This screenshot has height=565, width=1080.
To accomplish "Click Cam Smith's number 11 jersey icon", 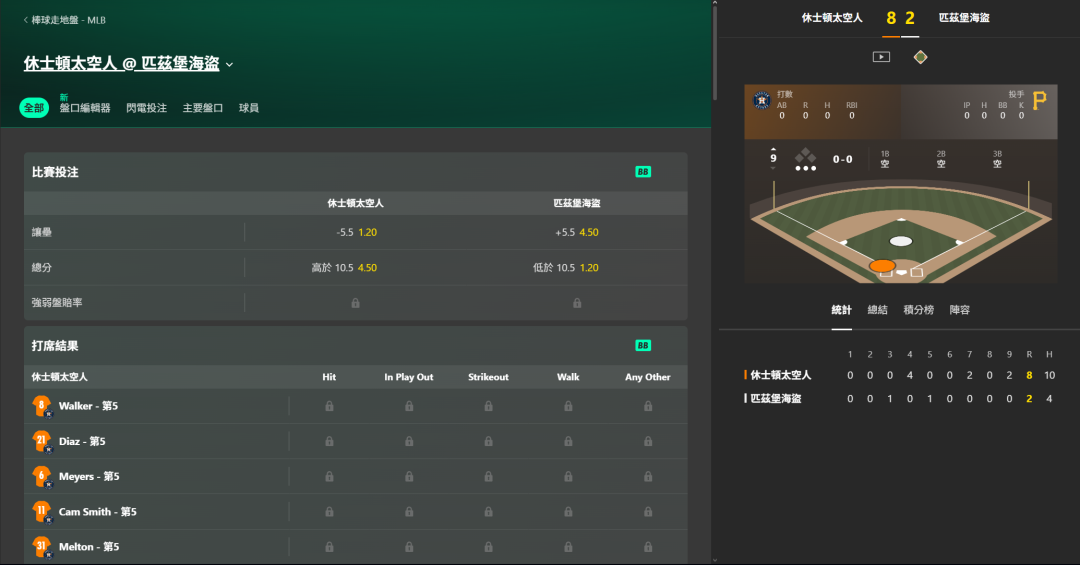I will 42,512.
